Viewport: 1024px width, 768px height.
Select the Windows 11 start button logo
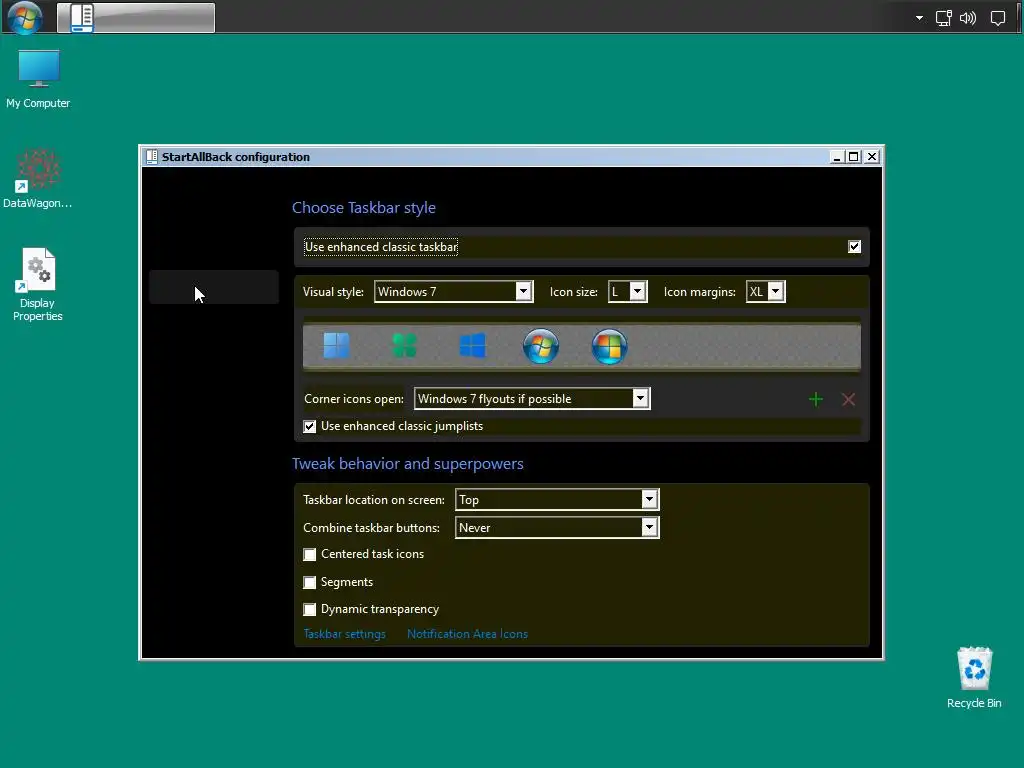coord(336,345)
